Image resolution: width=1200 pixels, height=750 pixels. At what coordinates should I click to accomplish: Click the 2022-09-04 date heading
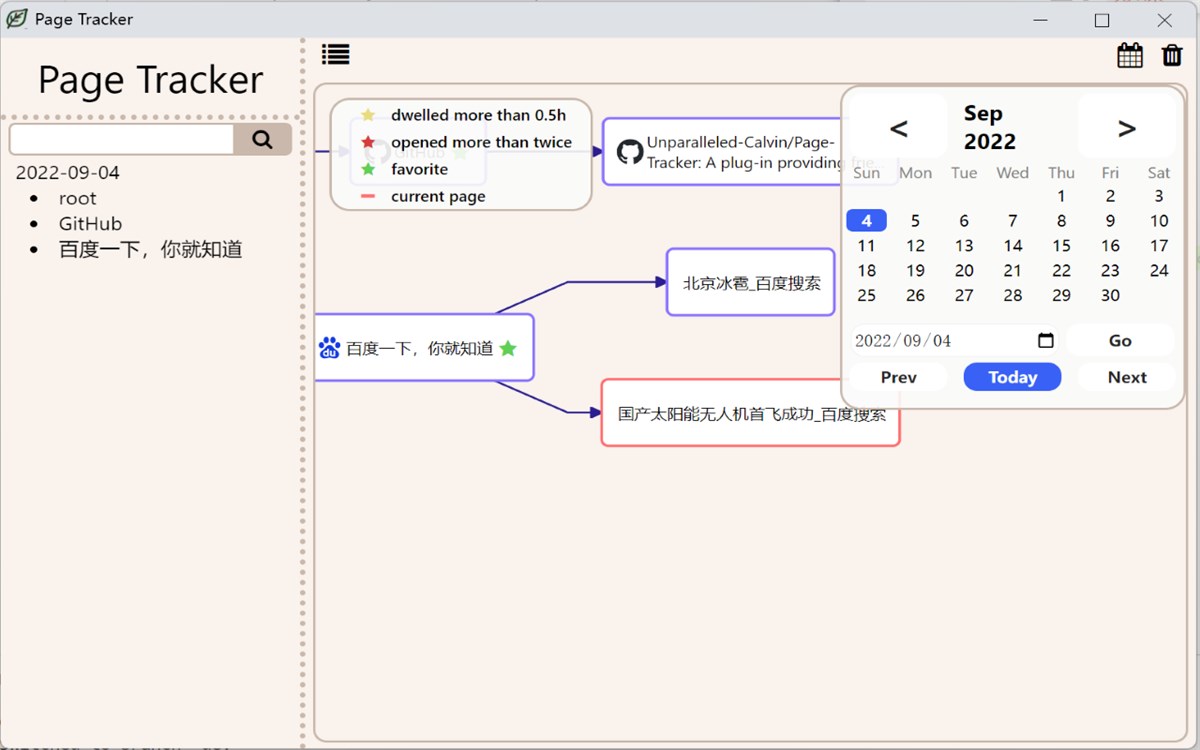[67, 172]
